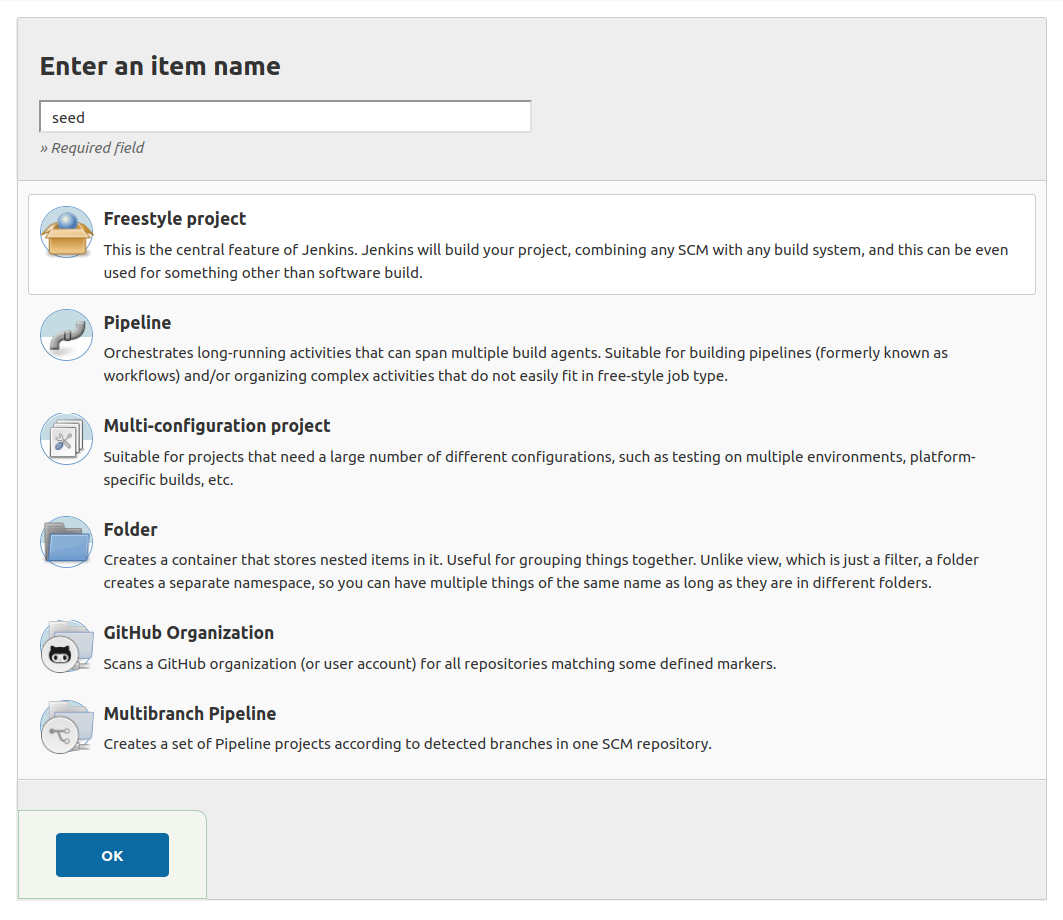Click the Freestyle project title
Image resolution: width=1063 pixels, height=920 pixels.
pyautogui.click(x=175, y=219)
